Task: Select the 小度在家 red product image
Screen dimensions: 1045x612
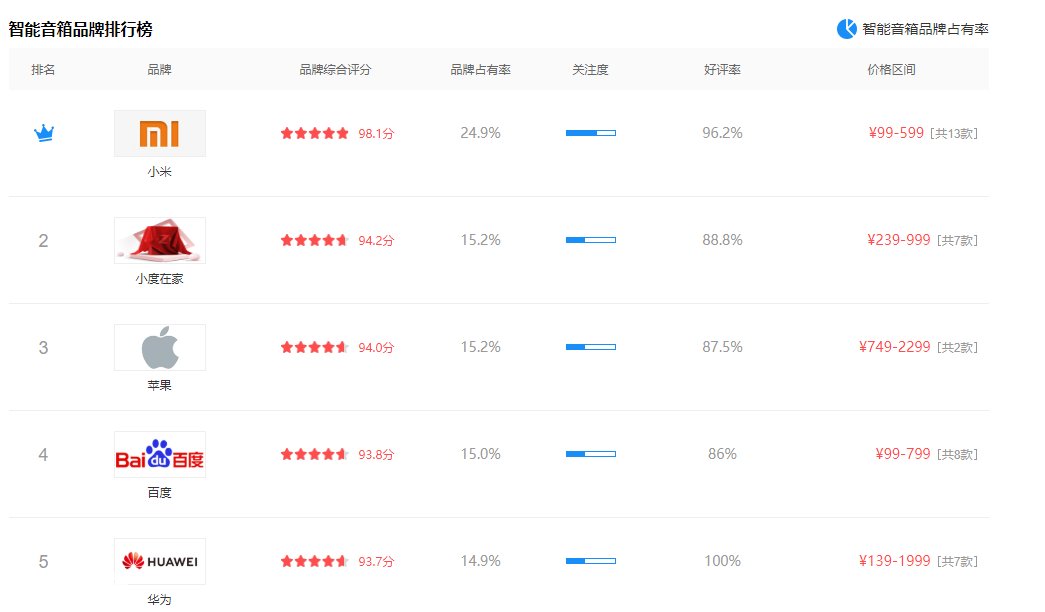Action: 160,240
